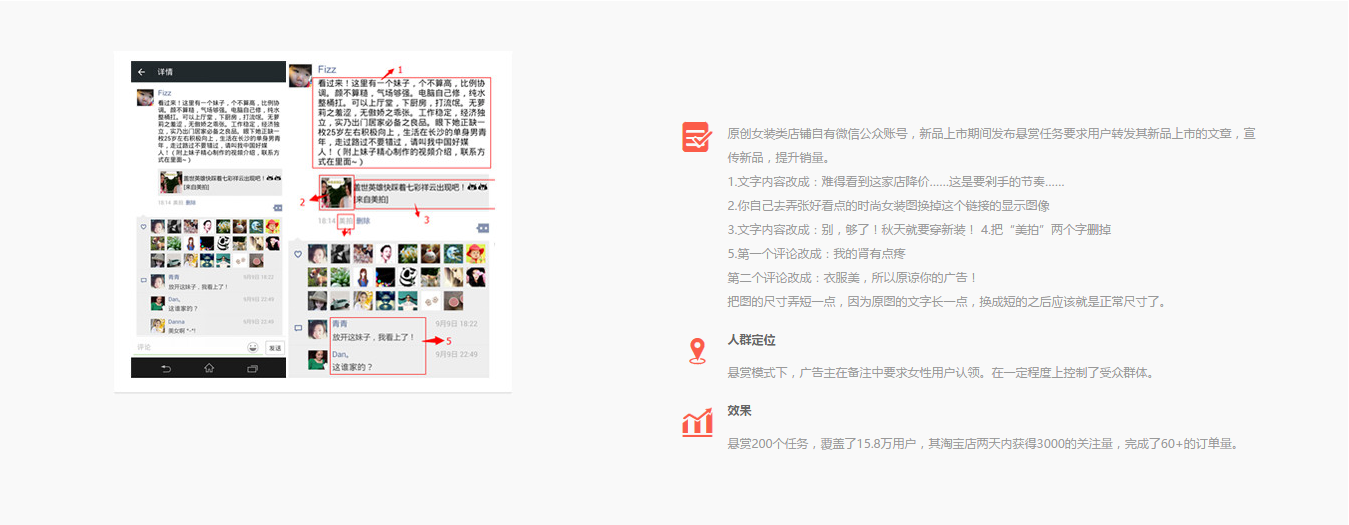
Task: Click the 人群定位 heading
Action: click(752, 341)
